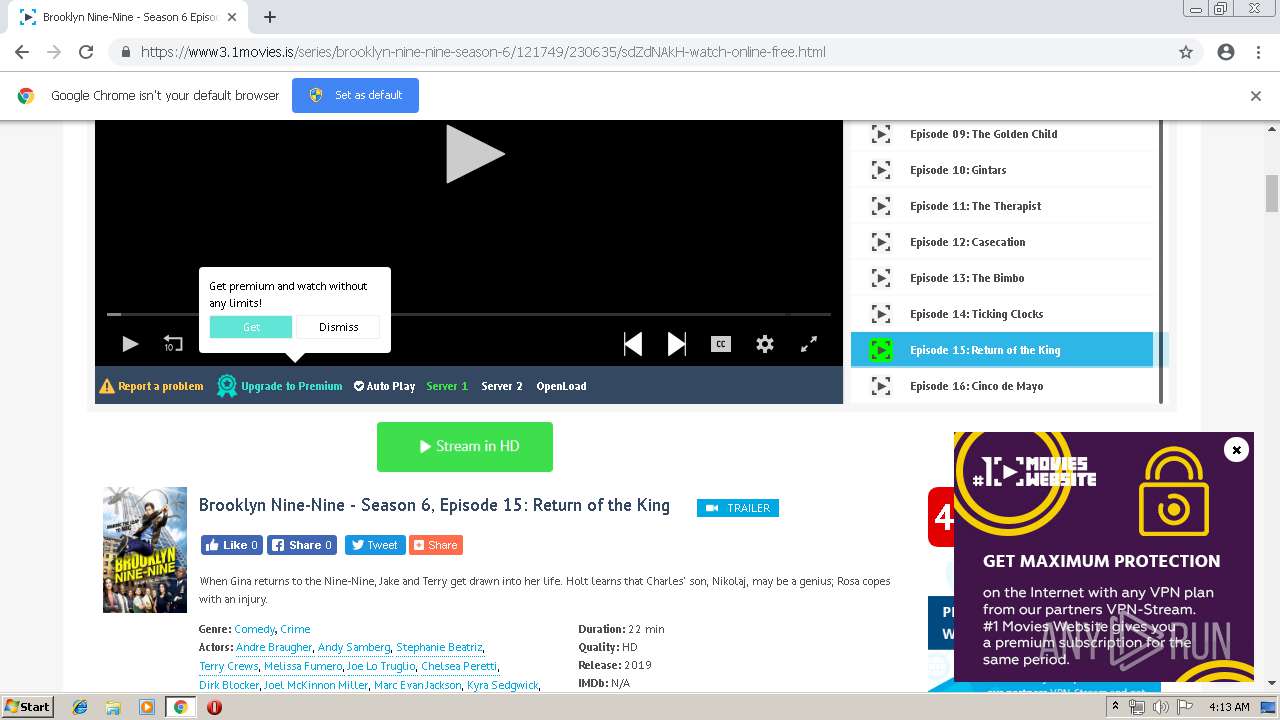Click the Facebook Share button

(x=302, y=545)
